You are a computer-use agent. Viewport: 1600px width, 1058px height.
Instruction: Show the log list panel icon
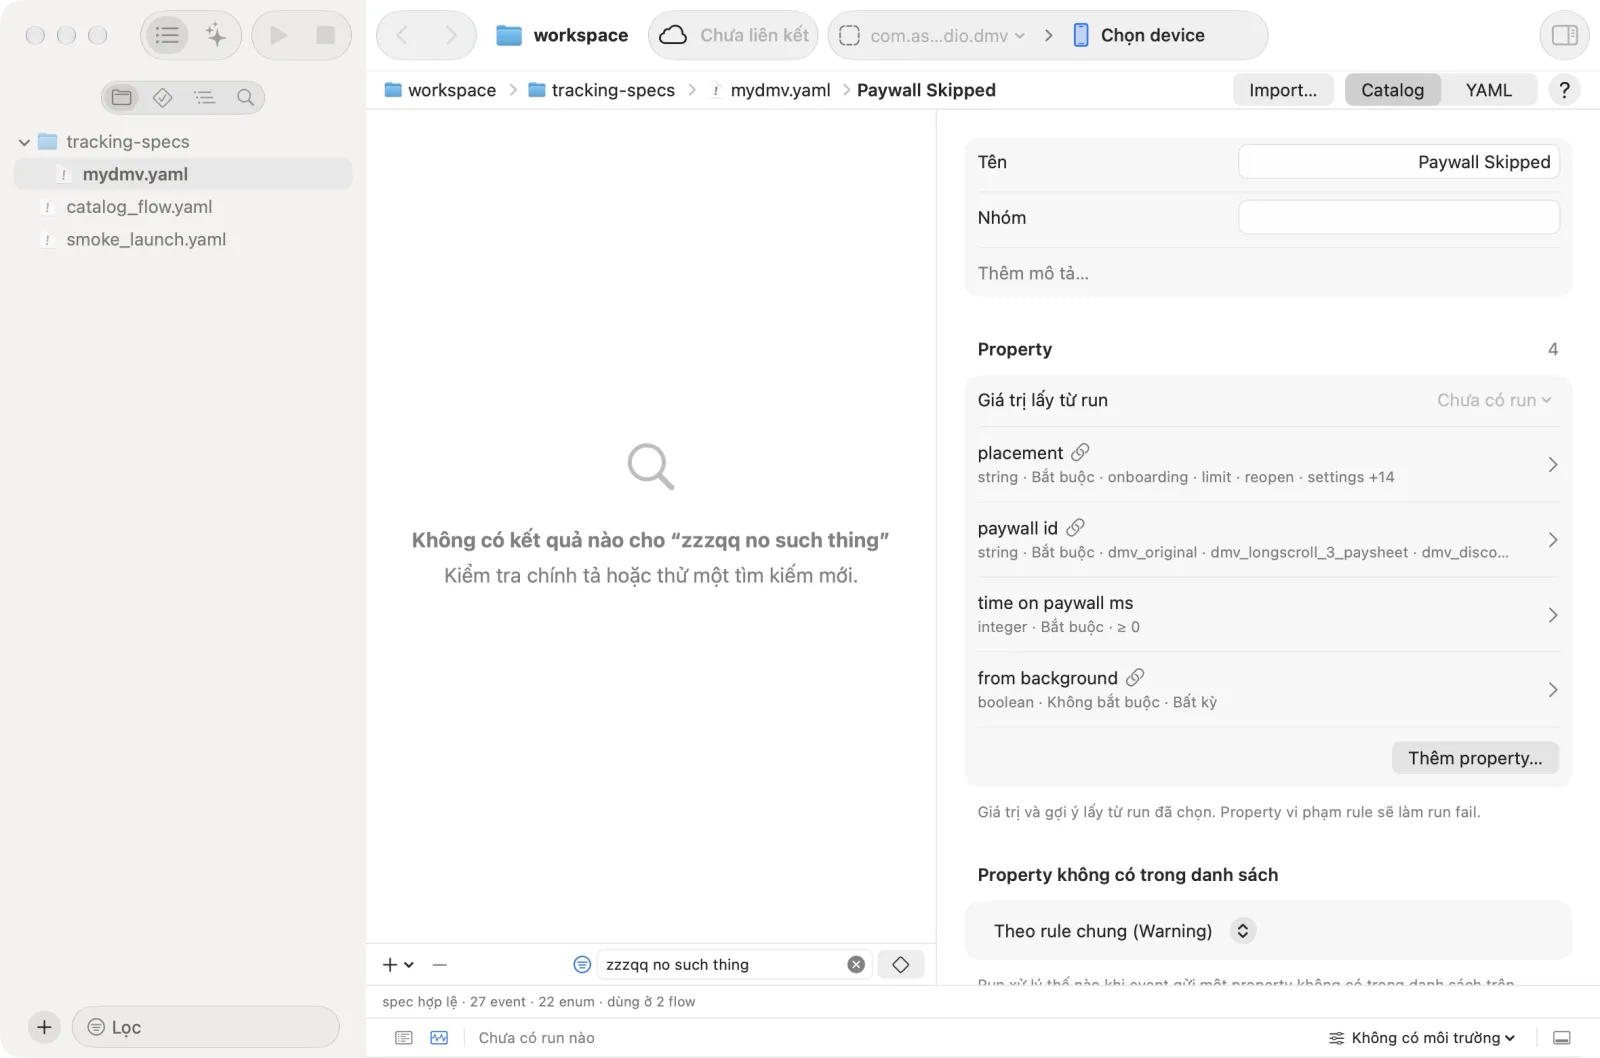[x=404, y=1038]
